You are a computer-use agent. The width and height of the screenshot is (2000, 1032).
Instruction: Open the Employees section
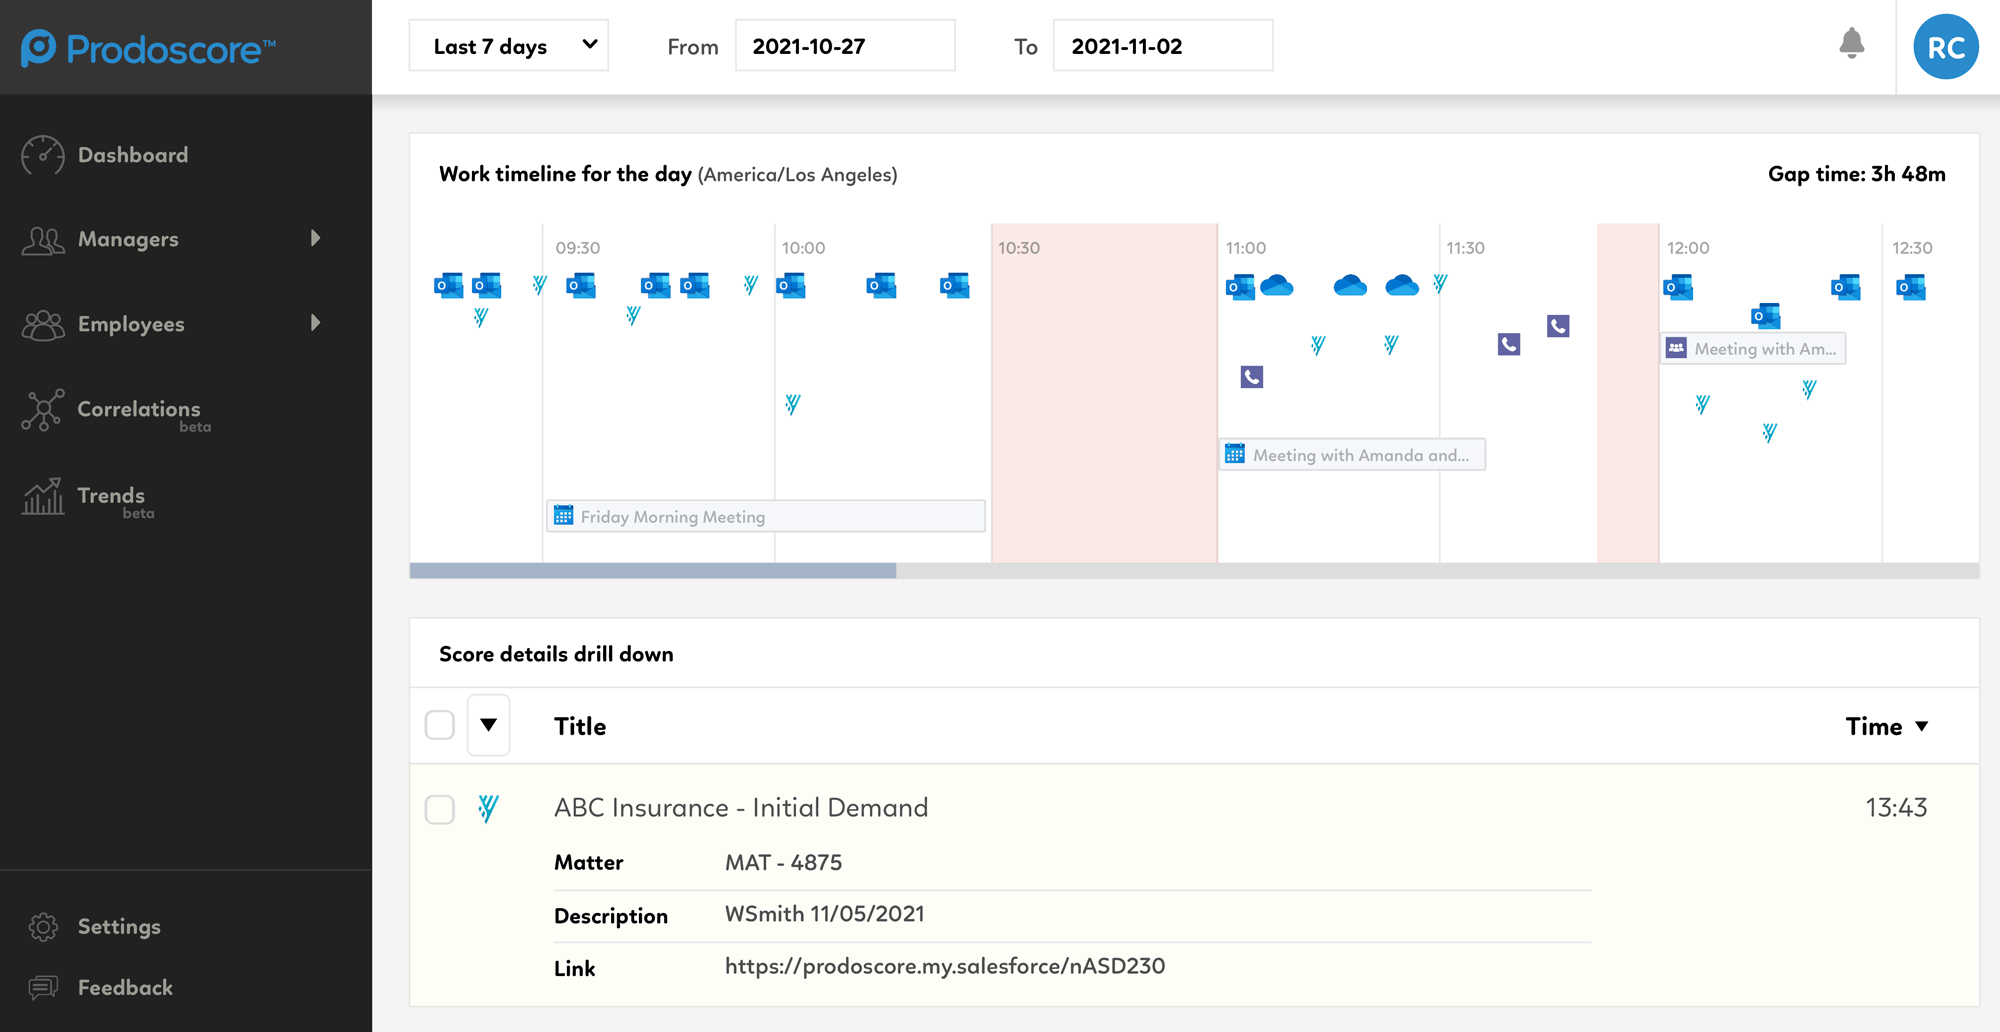tap(131, 324)
